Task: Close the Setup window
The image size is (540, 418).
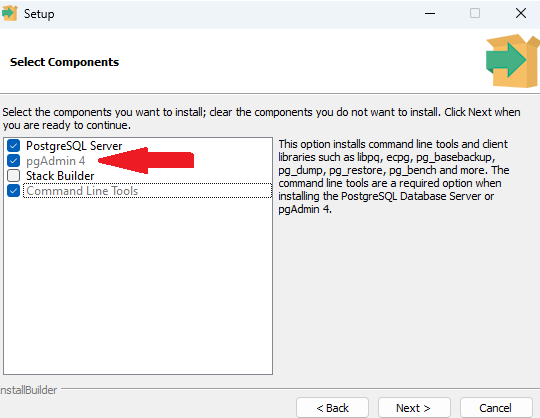Action: point(521,13)
